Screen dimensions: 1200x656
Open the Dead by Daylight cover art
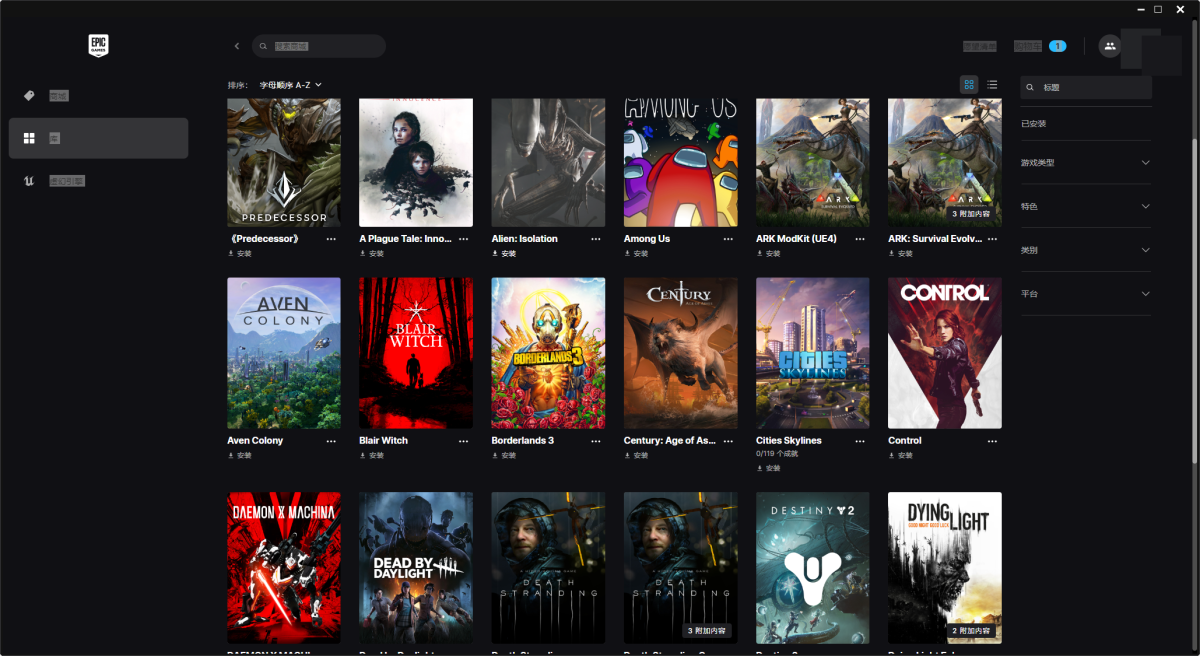(416, 567)
